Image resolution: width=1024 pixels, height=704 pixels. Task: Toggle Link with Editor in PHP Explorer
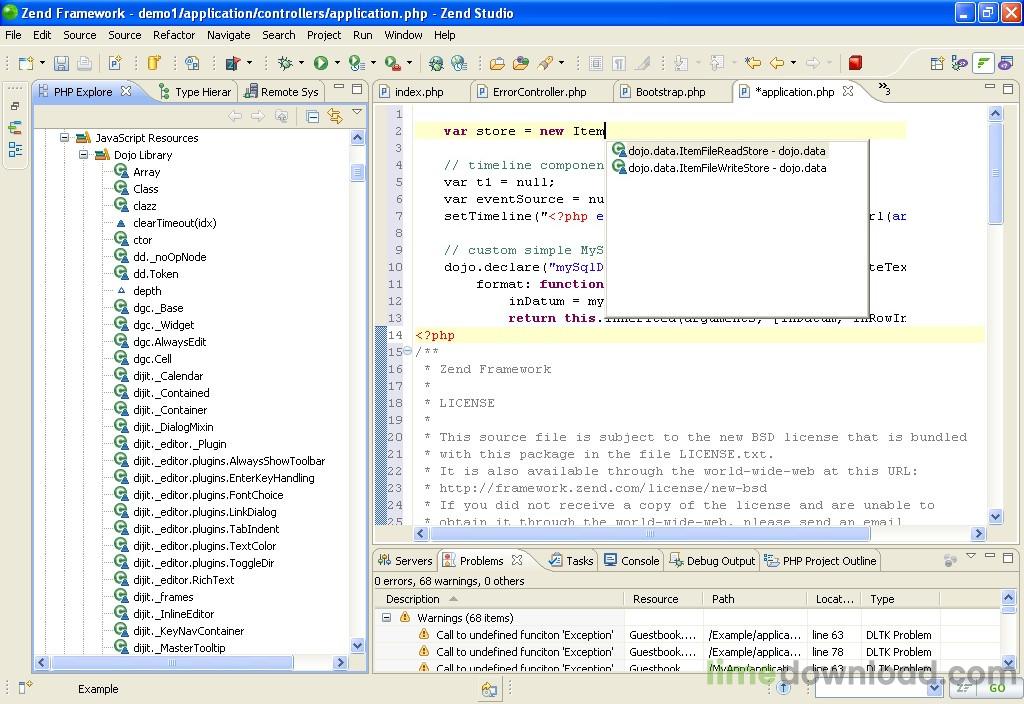[335, 116]
